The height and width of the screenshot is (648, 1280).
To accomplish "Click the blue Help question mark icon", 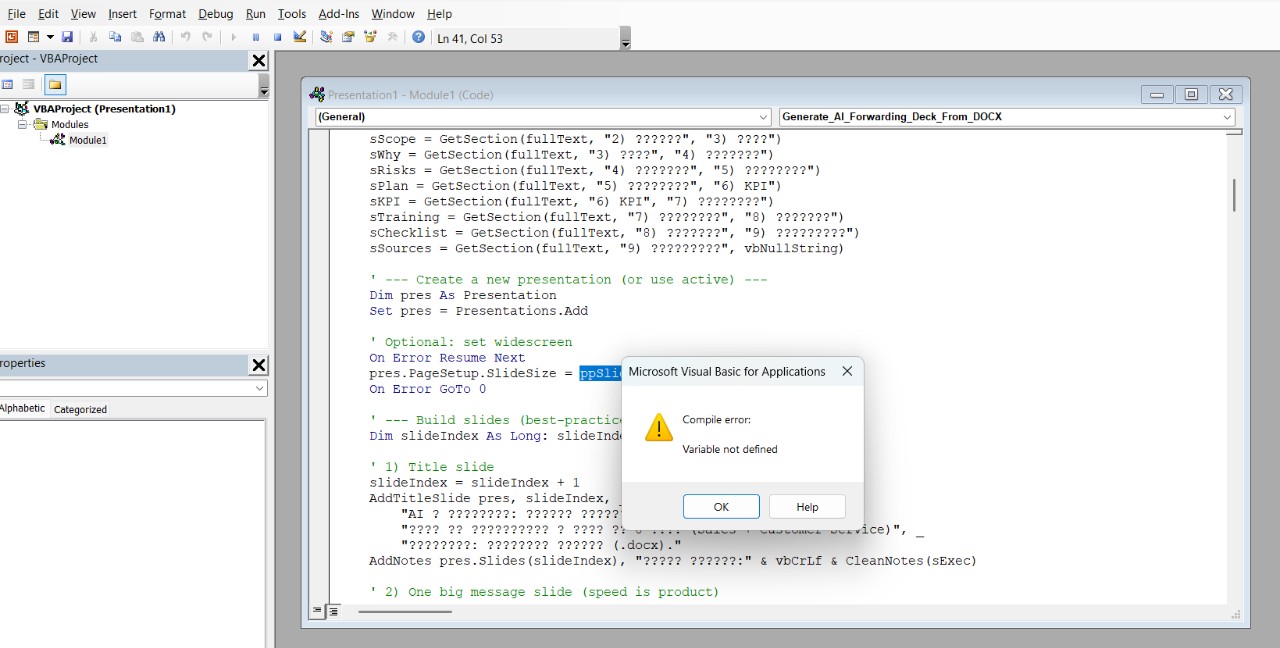I will pos(418,37).
